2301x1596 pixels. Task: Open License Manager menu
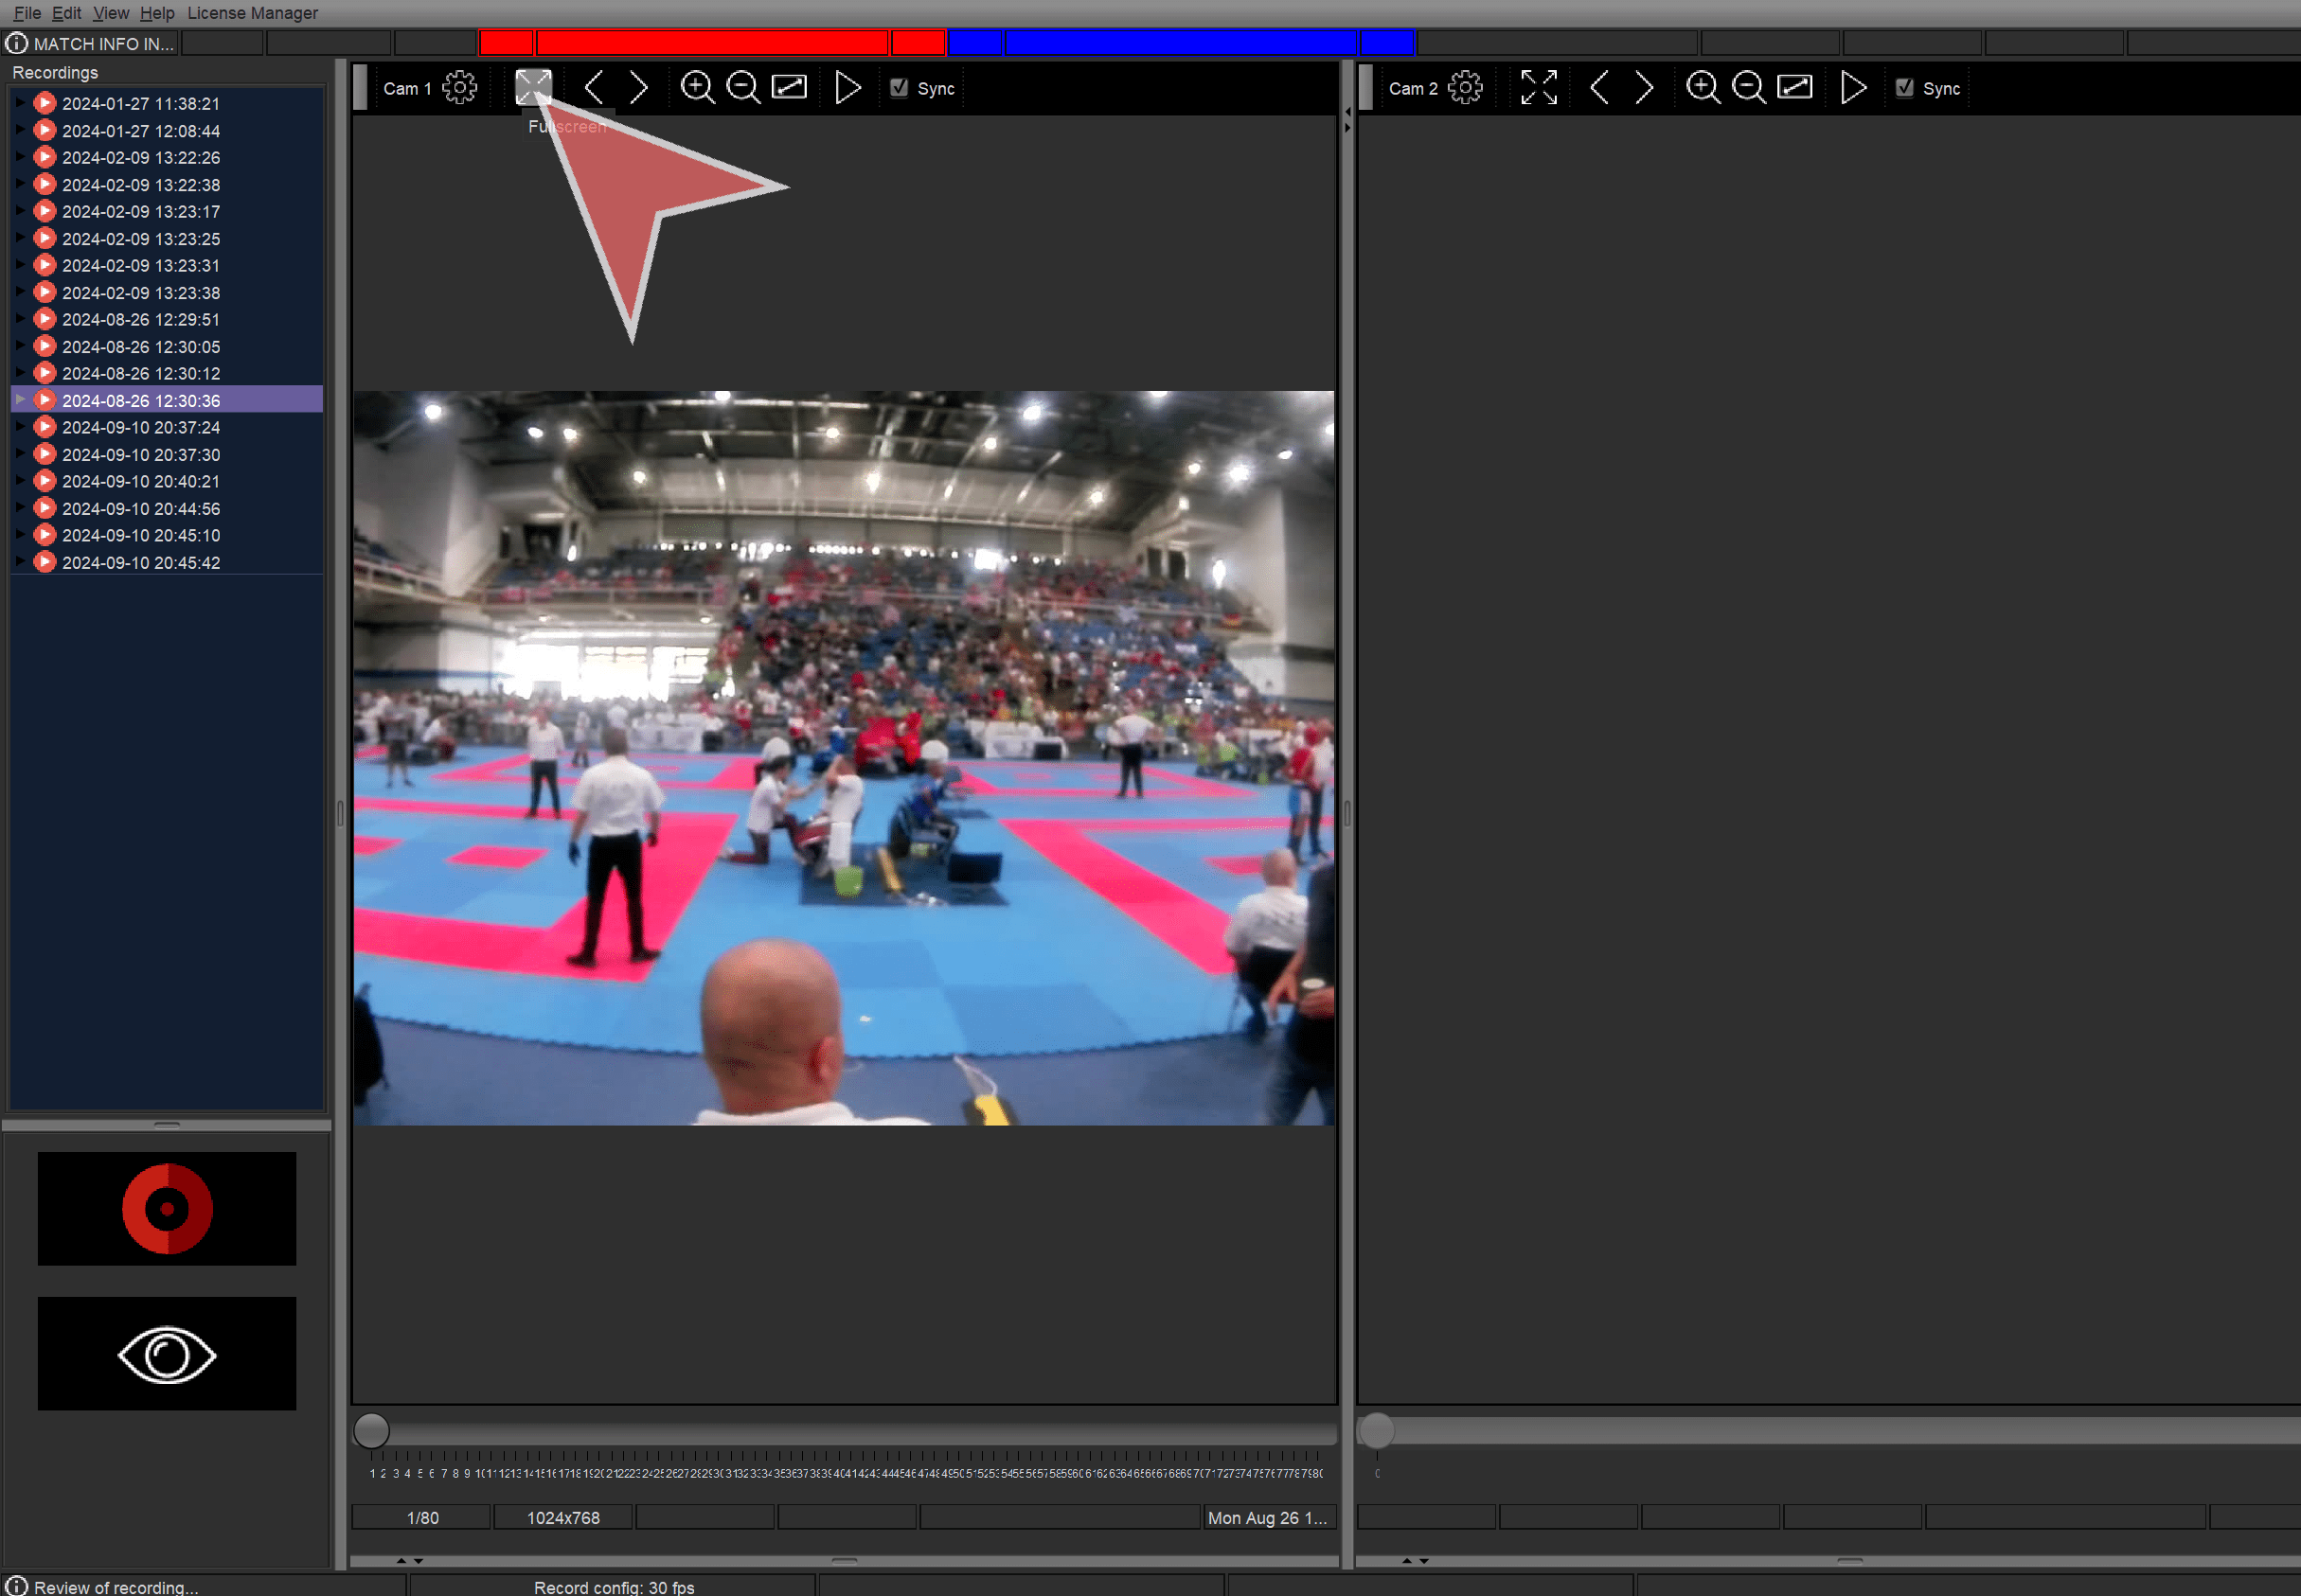pyautogui.click(x=252, y=13)
